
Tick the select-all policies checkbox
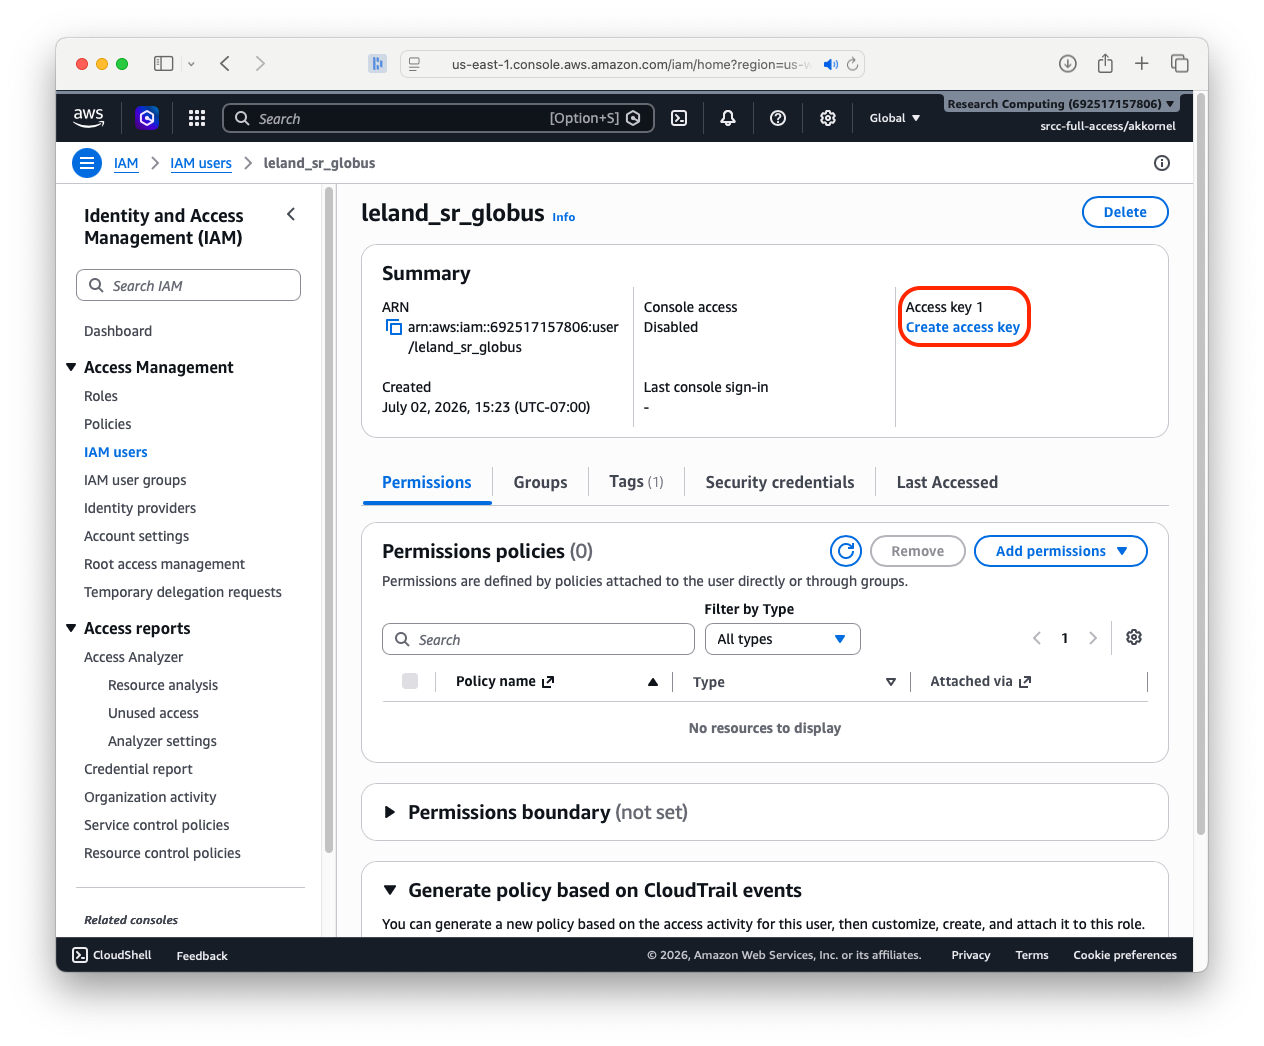click(410, 681)
